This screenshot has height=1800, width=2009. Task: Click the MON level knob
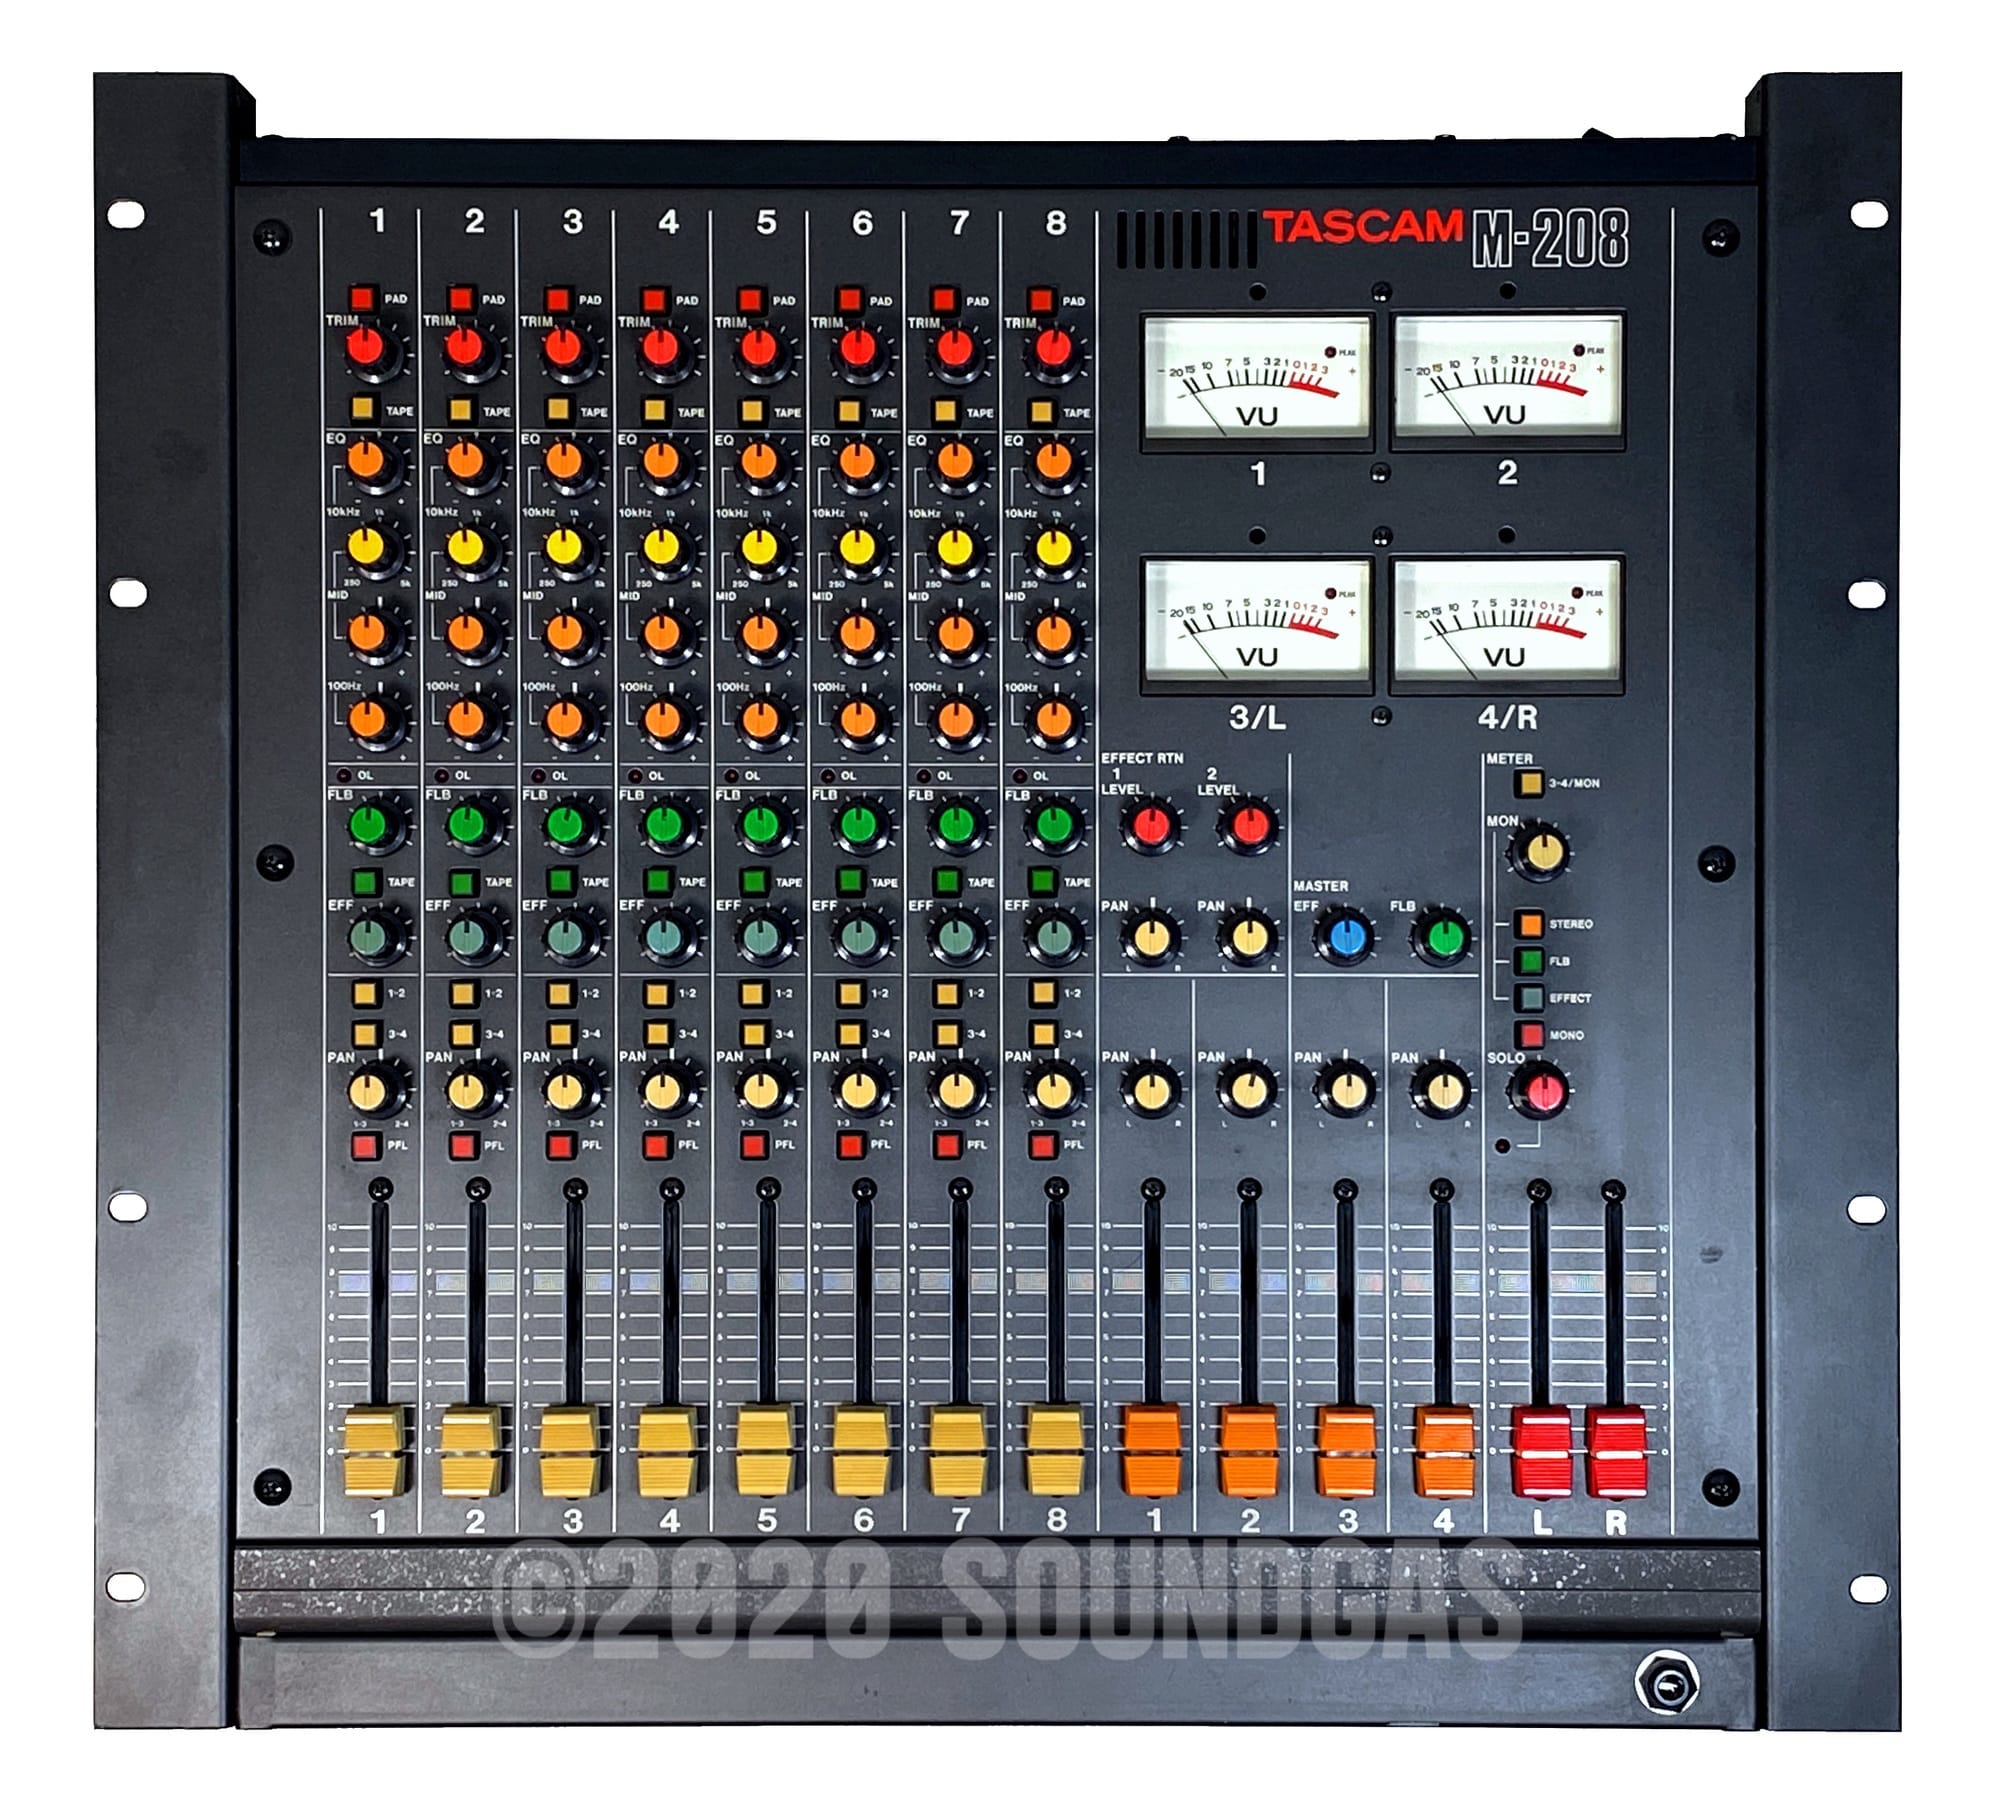[x=1542, y=852]
